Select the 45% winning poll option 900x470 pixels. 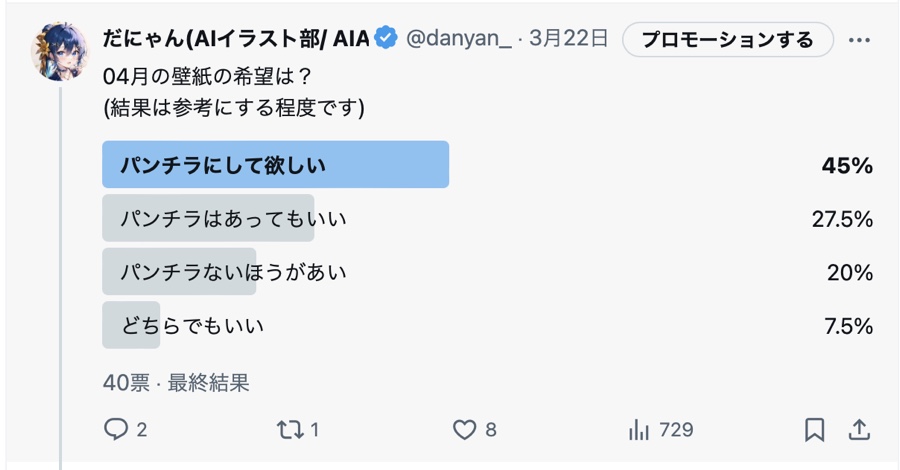(x=275, y=165)
